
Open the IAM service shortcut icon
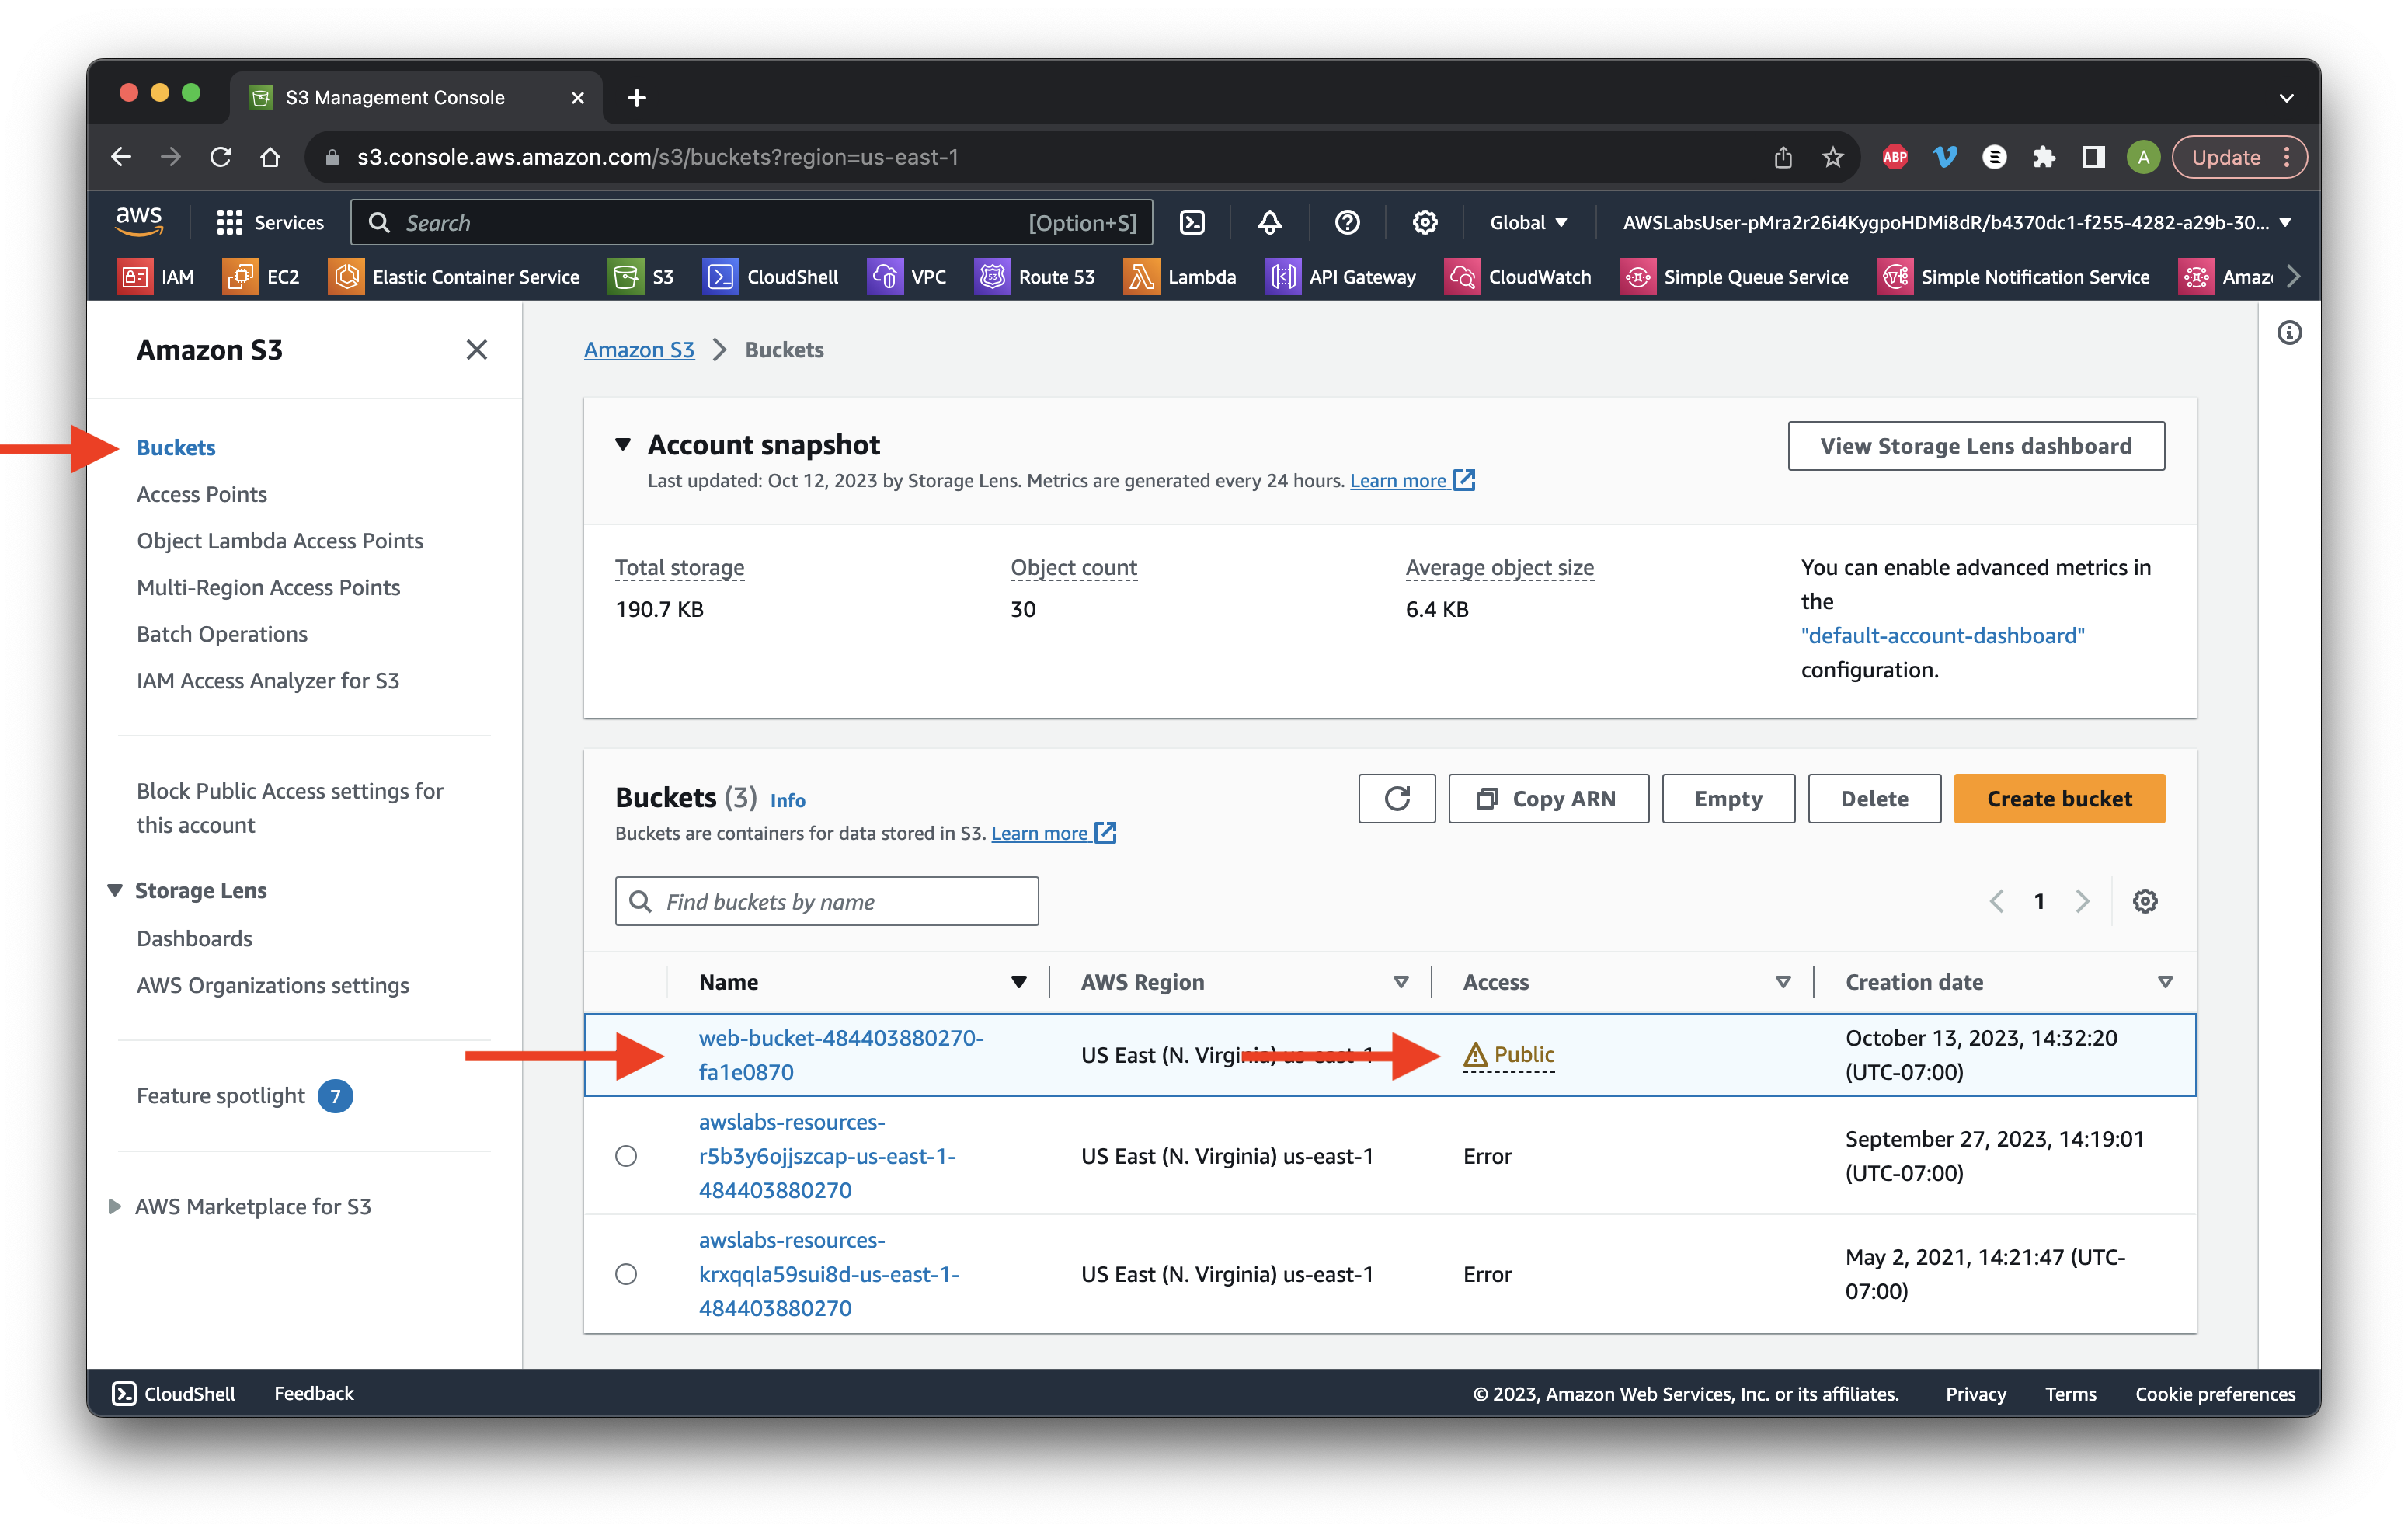point(135,277)
